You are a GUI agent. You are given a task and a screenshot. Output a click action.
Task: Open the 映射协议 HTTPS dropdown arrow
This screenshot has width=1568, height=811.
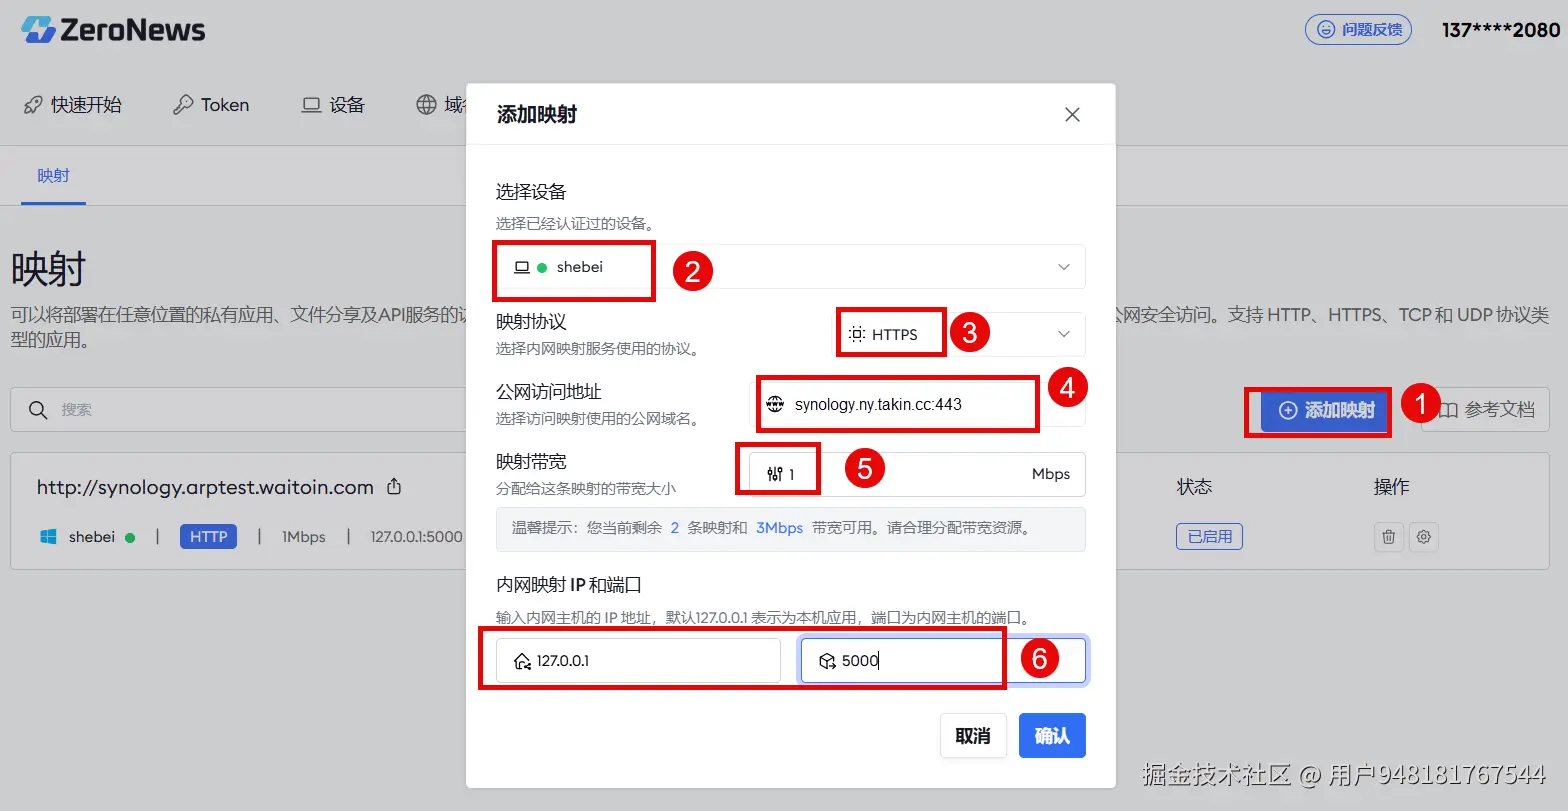tap(1064, 334)
